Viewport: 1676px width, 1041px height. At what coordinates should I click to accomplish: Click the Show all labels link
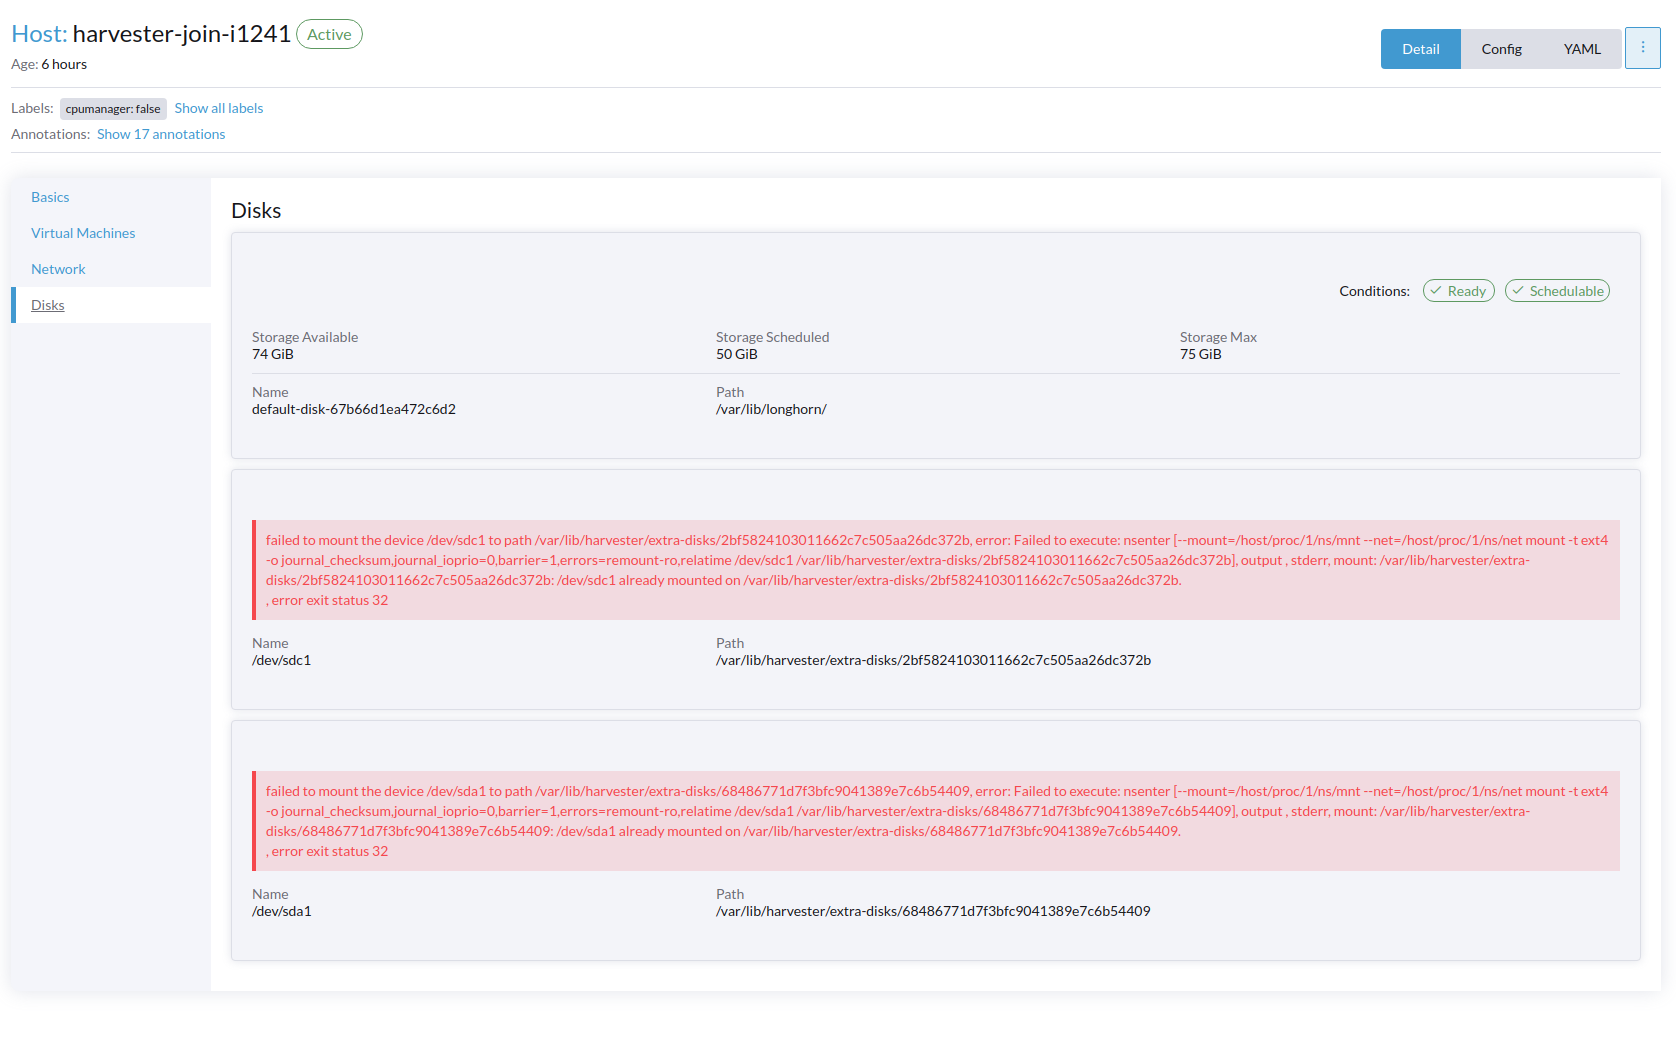point(219,108)
